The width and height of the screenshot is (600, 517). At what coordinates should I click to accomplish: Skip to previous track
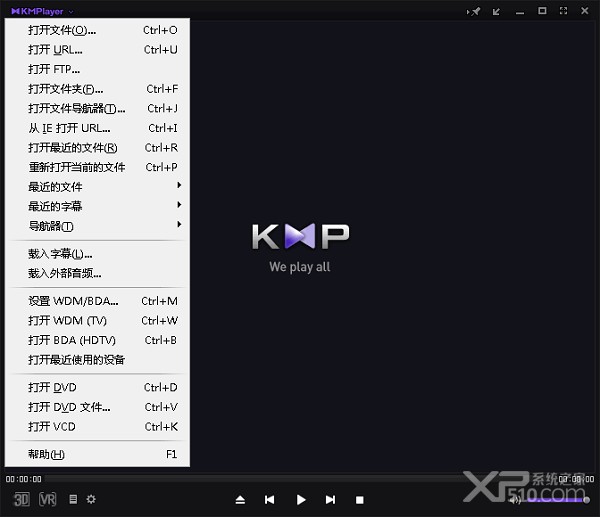[x=269, y=500]
